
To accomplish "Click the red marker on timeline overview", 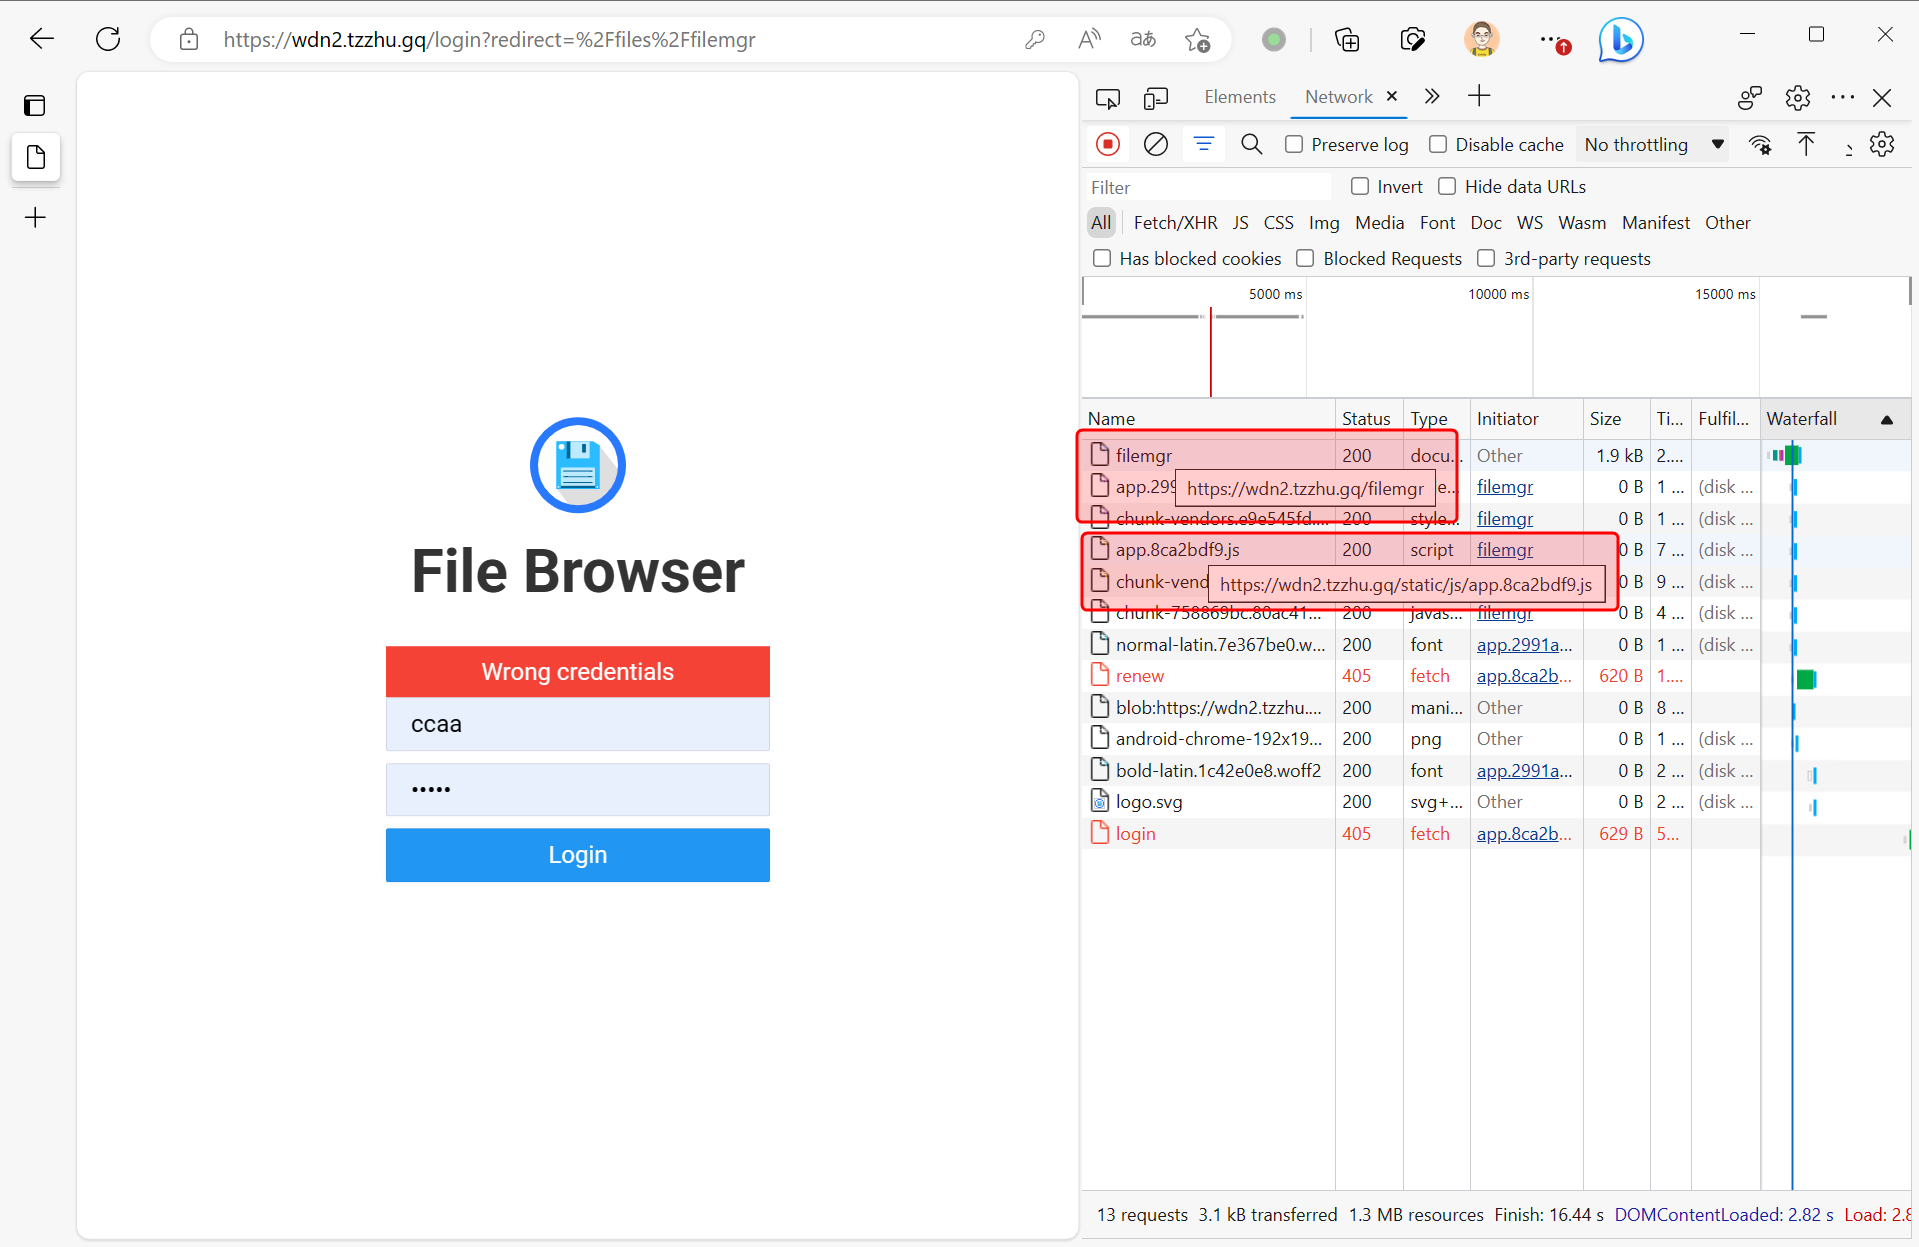I will point(1210,350).
